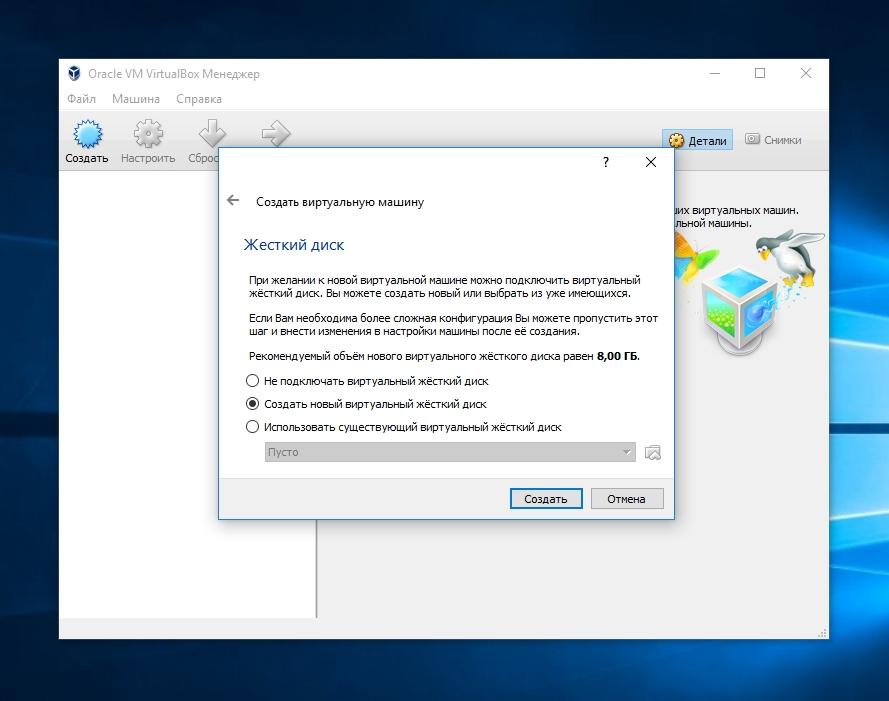Open the Машина menu
Screen dimensions: 889x701
(135, 99)
